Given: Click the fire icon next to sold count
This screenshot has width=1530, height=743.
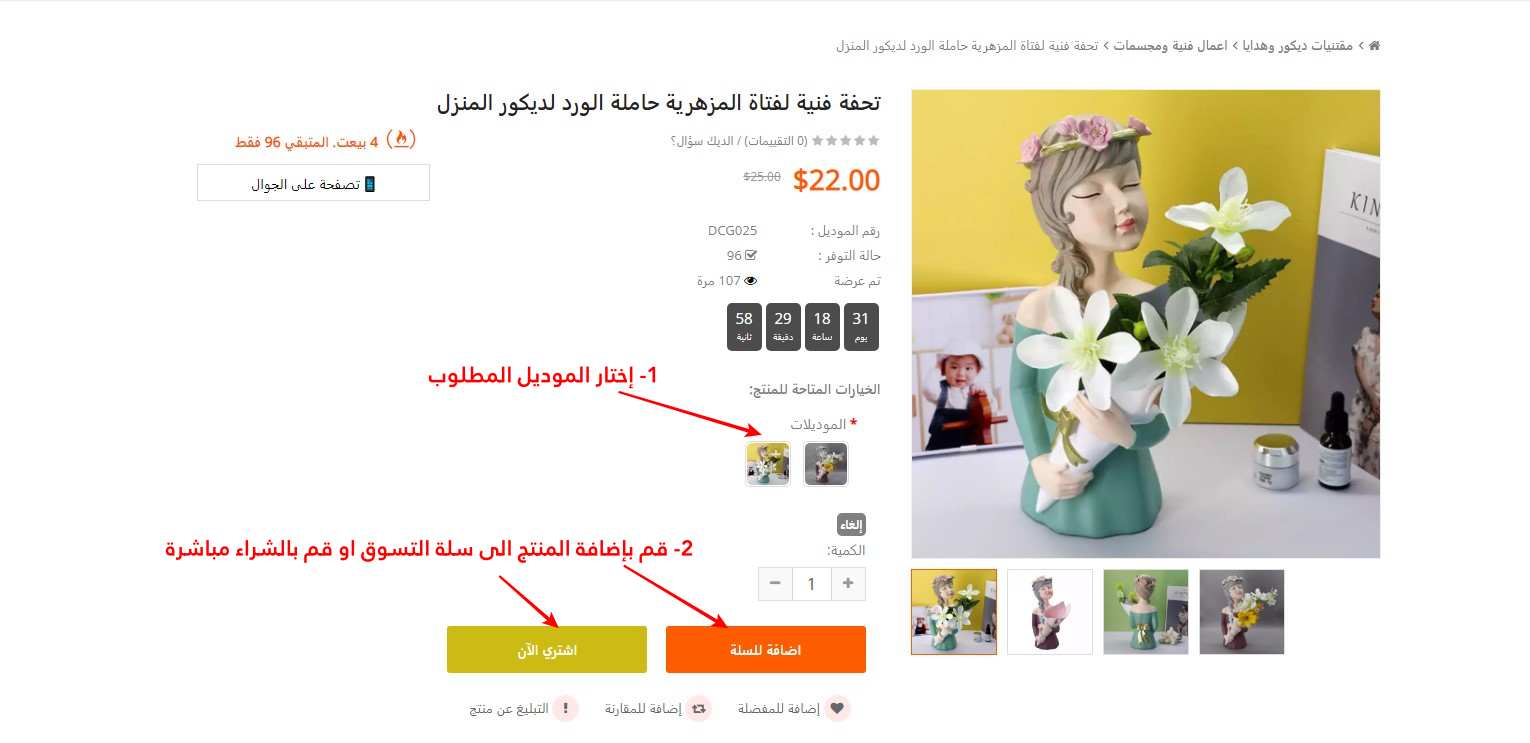Looking at the screenshot, I should 401,139.
